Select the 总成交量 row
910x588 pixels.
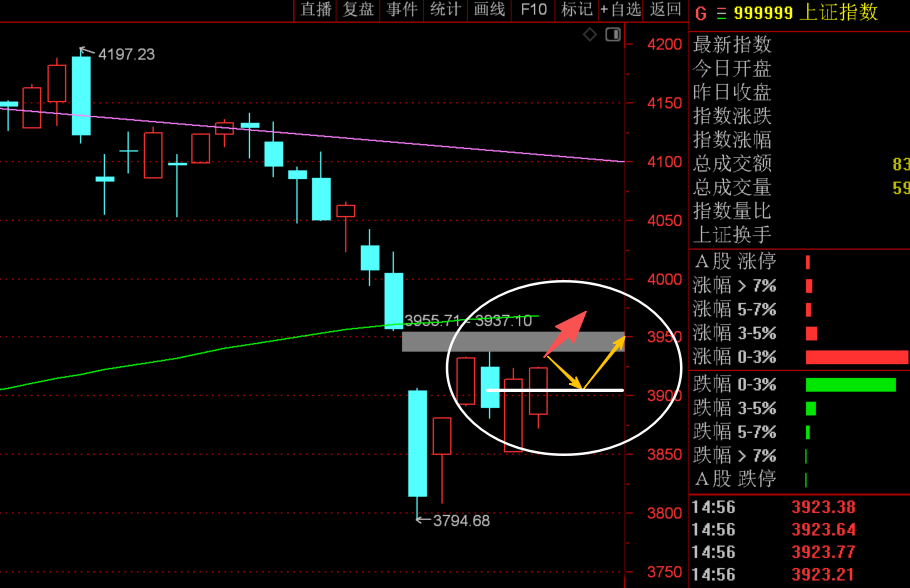tap(800, 187)
